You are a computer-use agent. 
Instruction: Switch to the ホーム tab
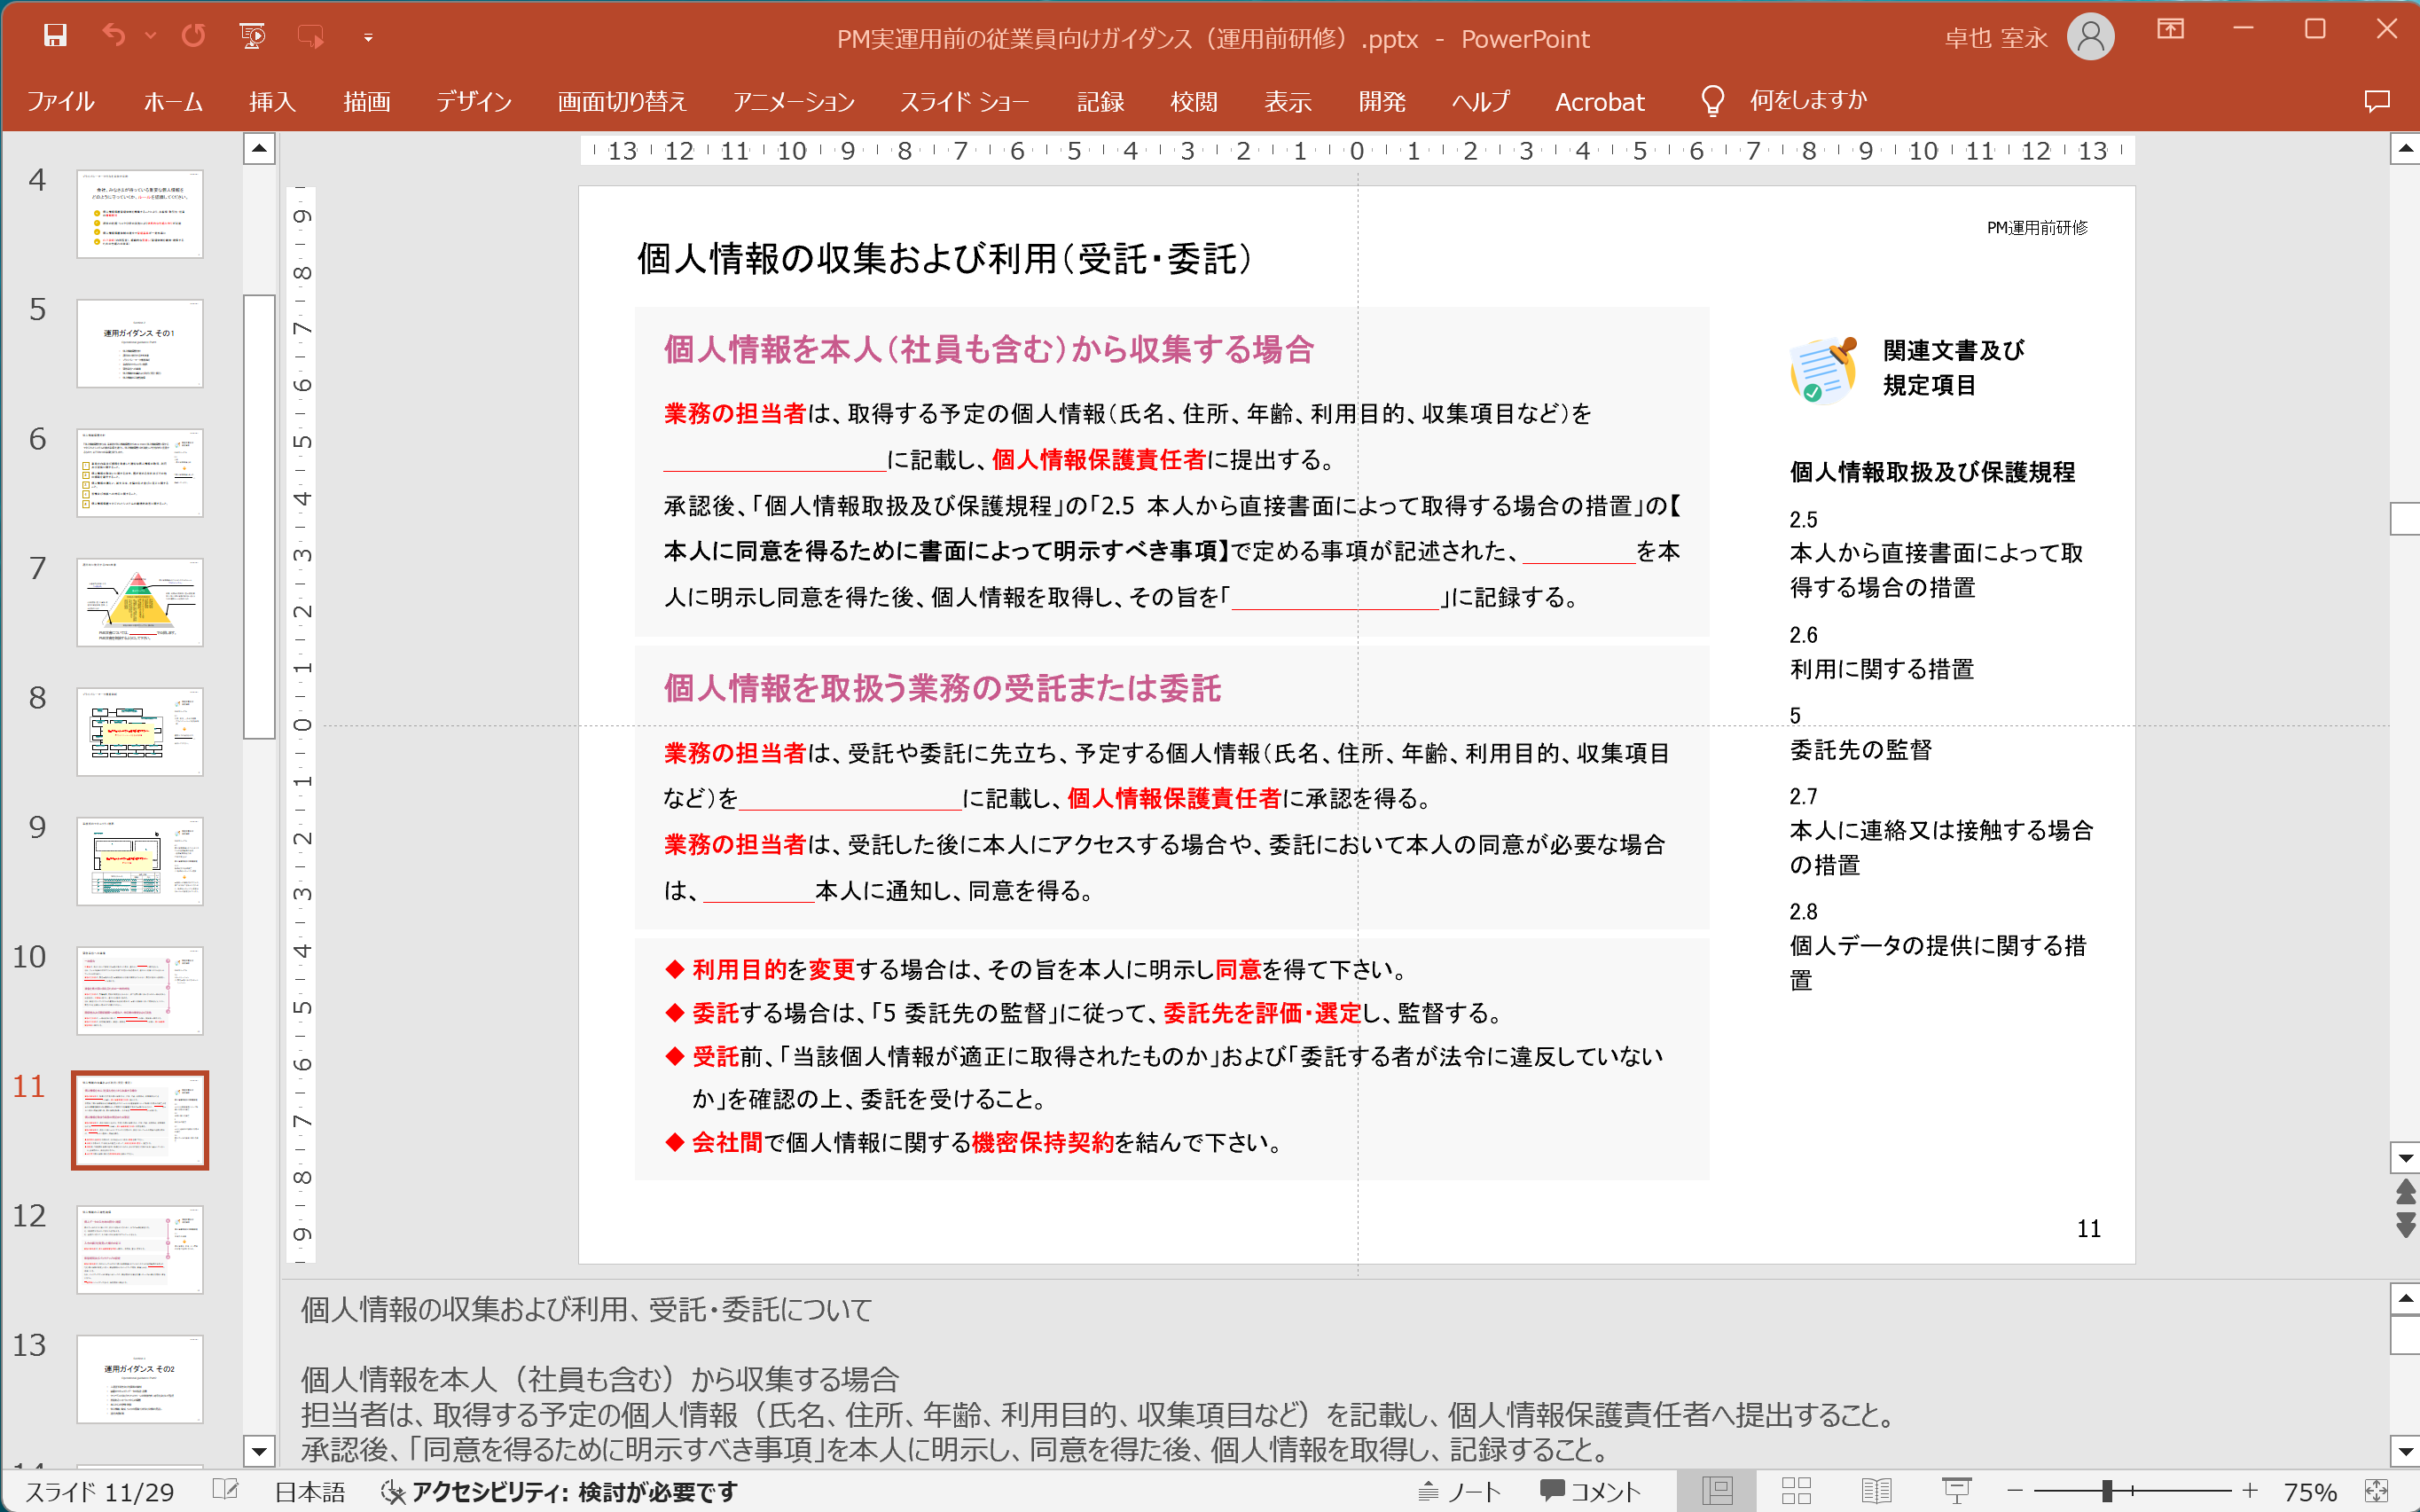point(174,101)
